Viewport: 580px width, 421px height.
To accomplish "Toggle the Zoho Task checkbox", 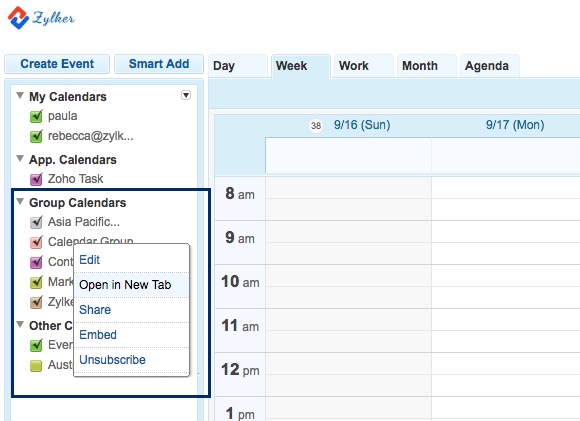I will (x=36, y=179).
